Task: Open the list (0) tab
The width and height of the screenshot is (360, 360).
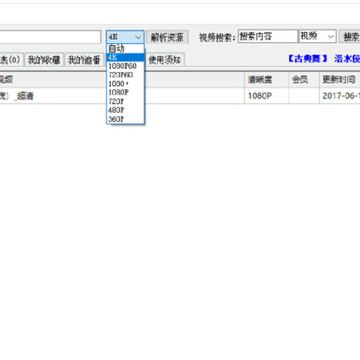Action: click(x=11, y=60)
